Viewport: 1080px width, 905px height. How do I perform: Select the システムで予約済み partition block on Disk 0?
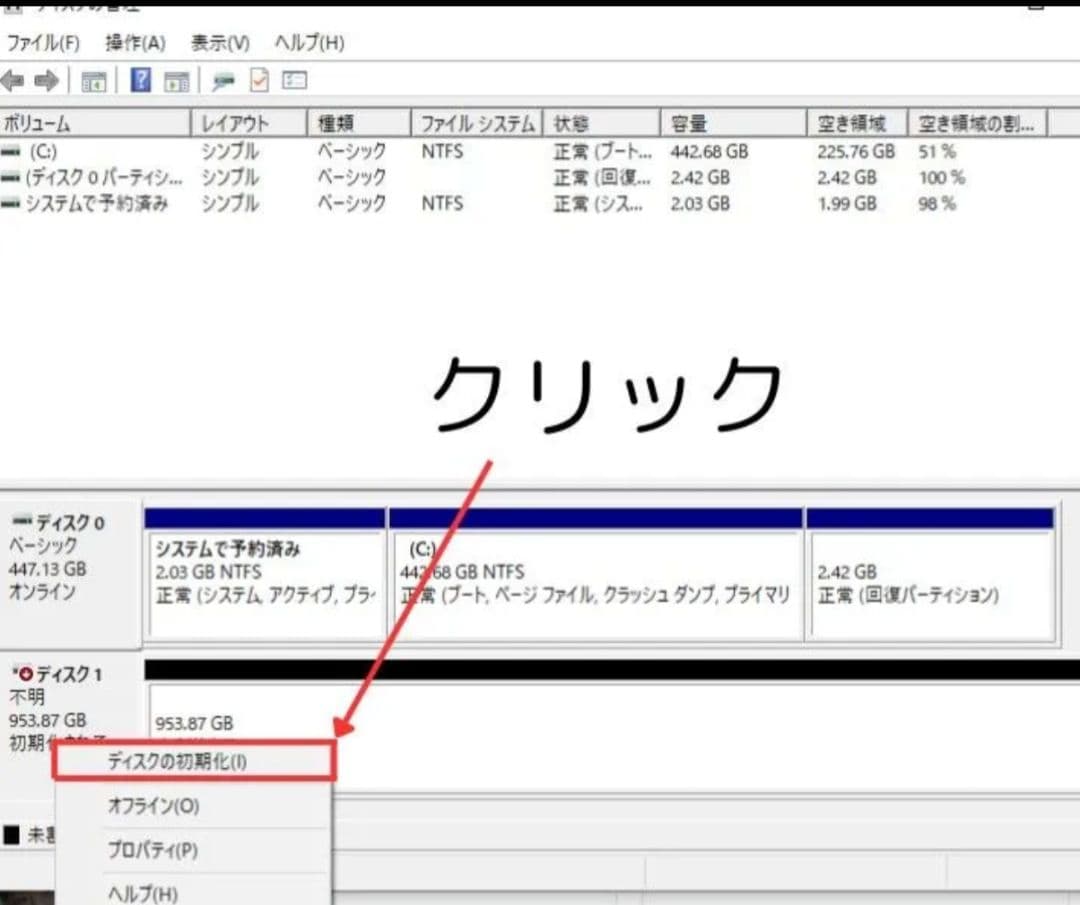tap(266, 585)
